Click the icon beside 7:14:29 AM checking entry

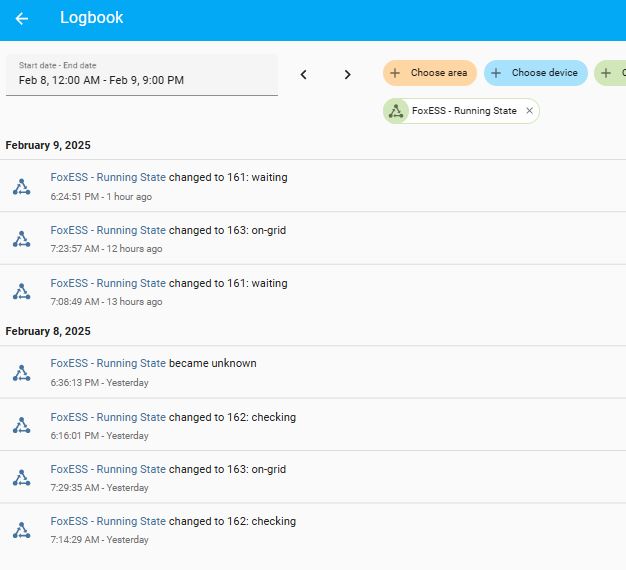point(21,530)
